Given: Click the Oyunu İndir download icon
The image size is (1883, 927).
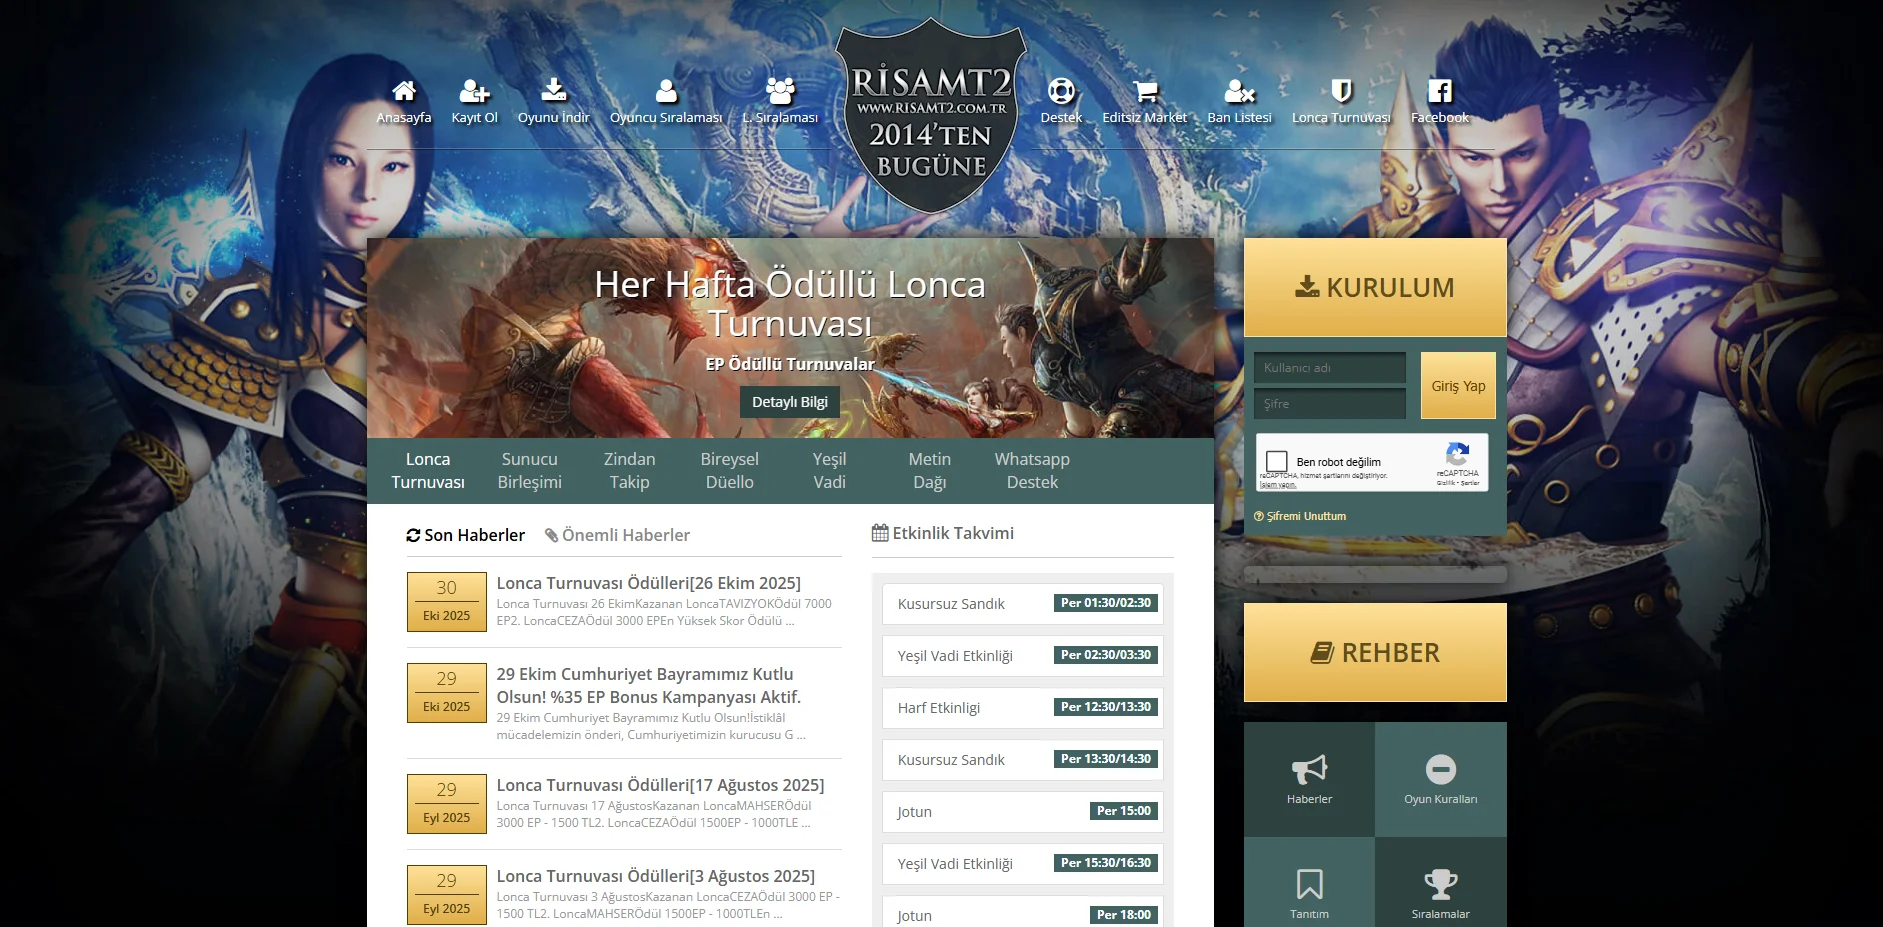Looking at the screenshot, I should click(553, 91).
